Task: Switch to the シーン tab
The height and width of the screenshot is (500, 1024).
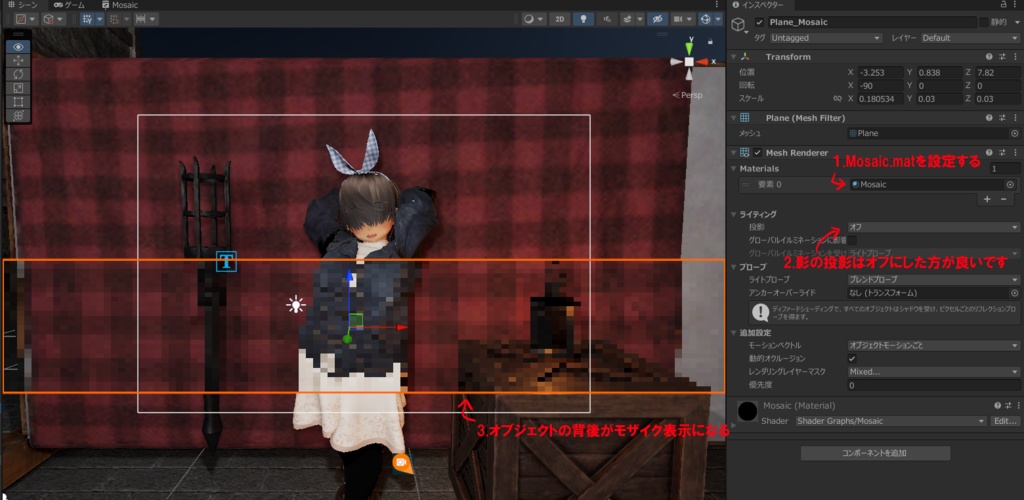Action: pos(24,5)
